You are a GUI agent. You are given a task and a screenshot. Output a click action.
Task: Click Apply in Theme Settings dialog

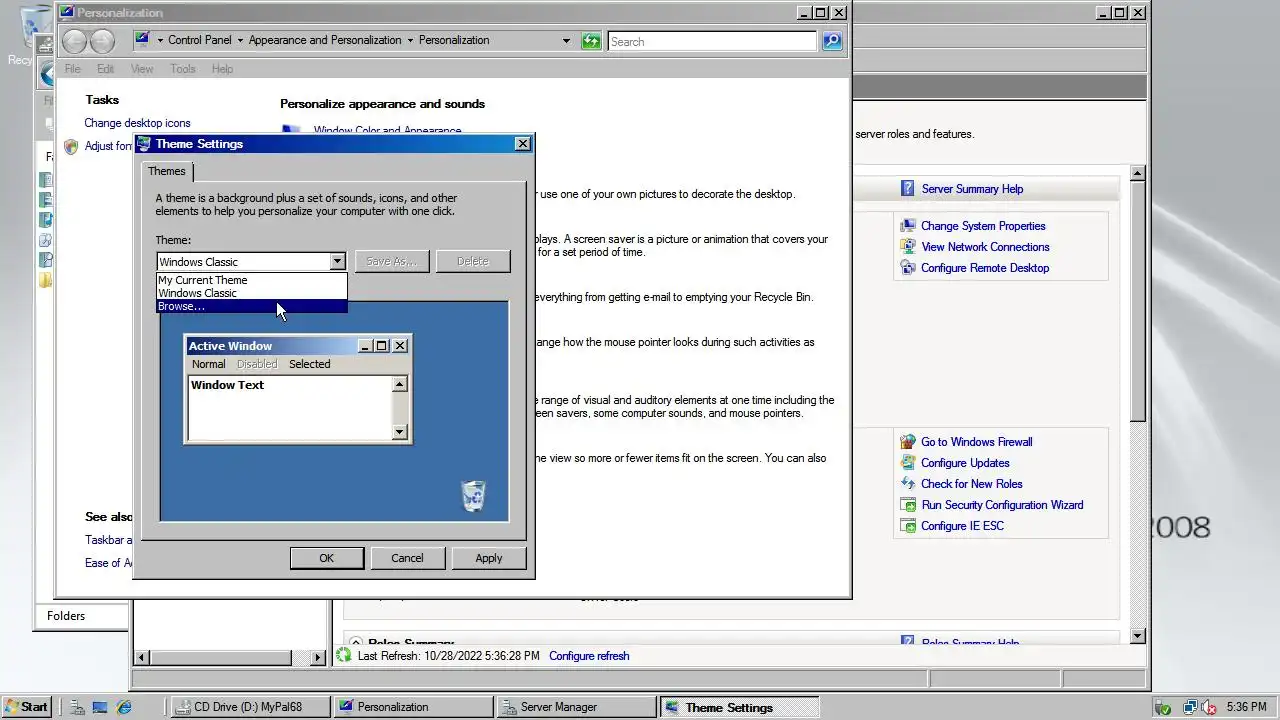[489, 558]
